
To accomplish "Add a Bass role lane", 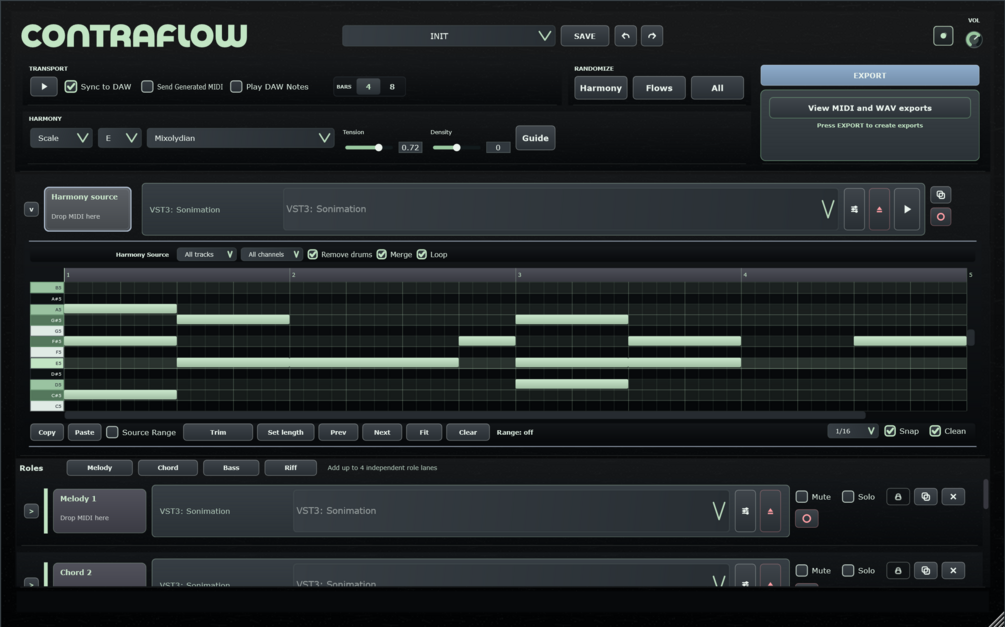I will point(231,468).
